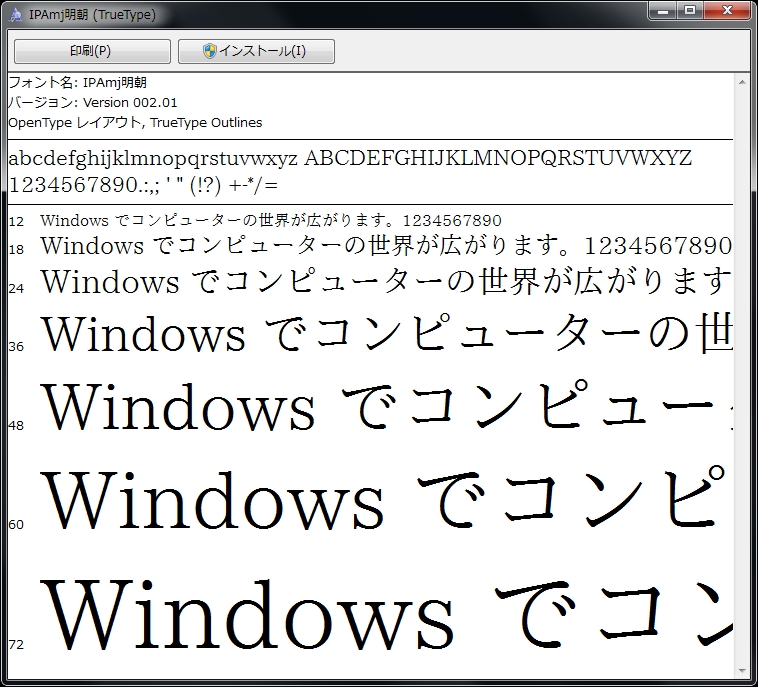Click the size 48 sample text line

coord(386,406)
